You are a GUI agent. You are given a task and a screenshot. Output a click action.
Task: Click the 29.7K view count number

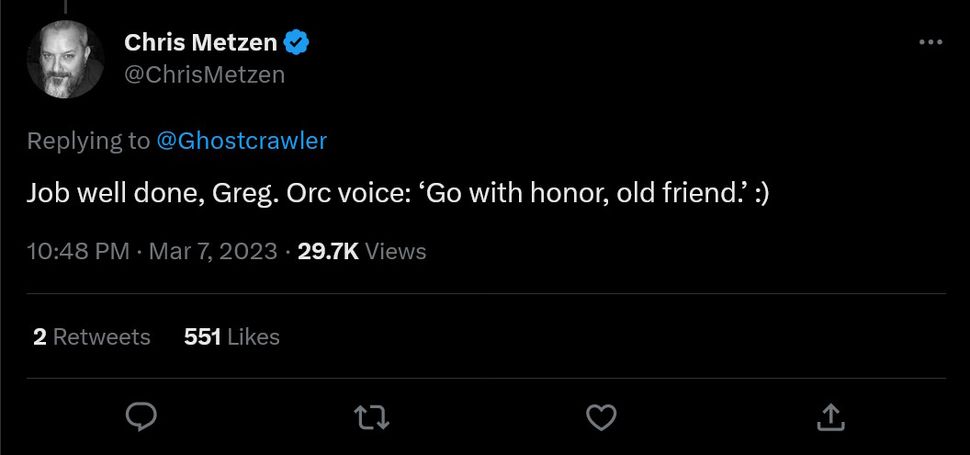coord(328,251)
